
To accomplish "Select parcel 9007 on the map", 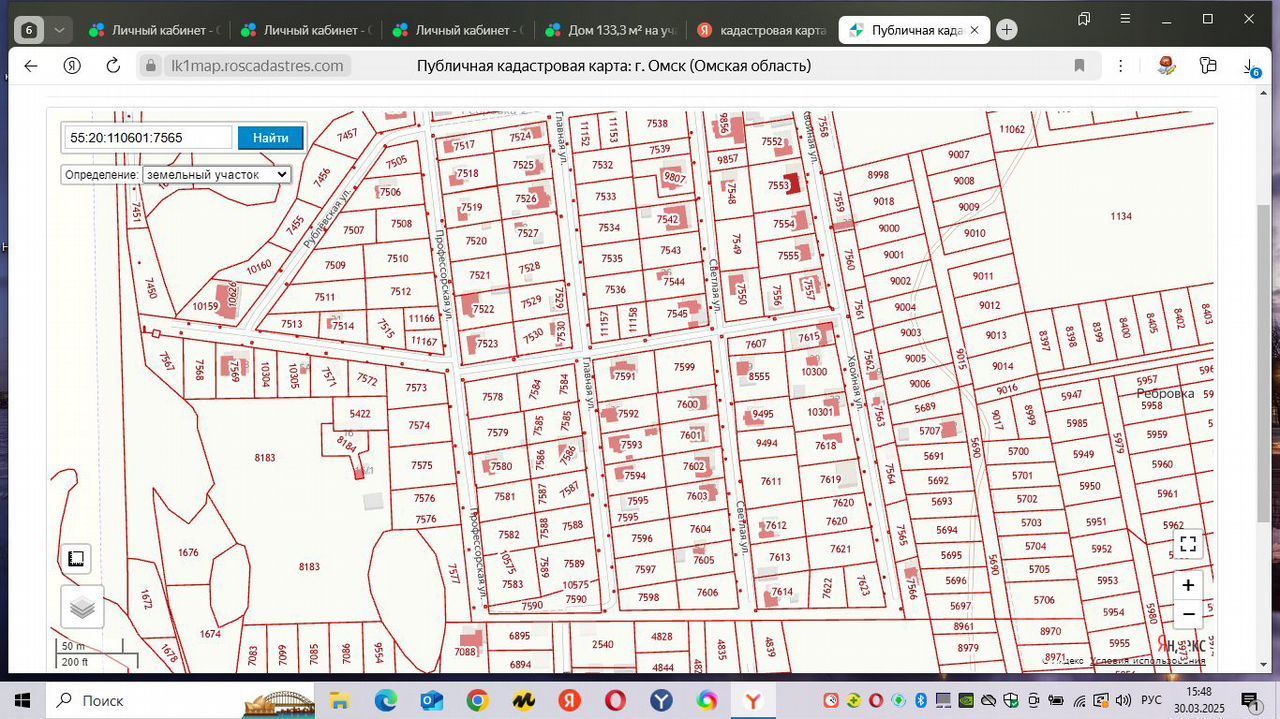I will click(x=959, y=155).
